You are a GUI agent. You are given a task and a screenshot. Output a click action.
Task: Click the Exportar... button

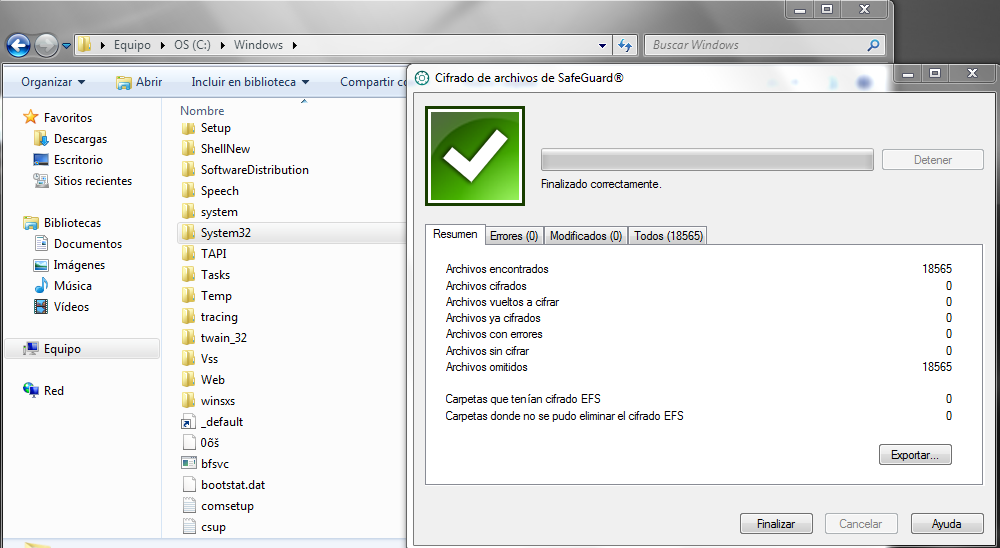click(915, 455)
